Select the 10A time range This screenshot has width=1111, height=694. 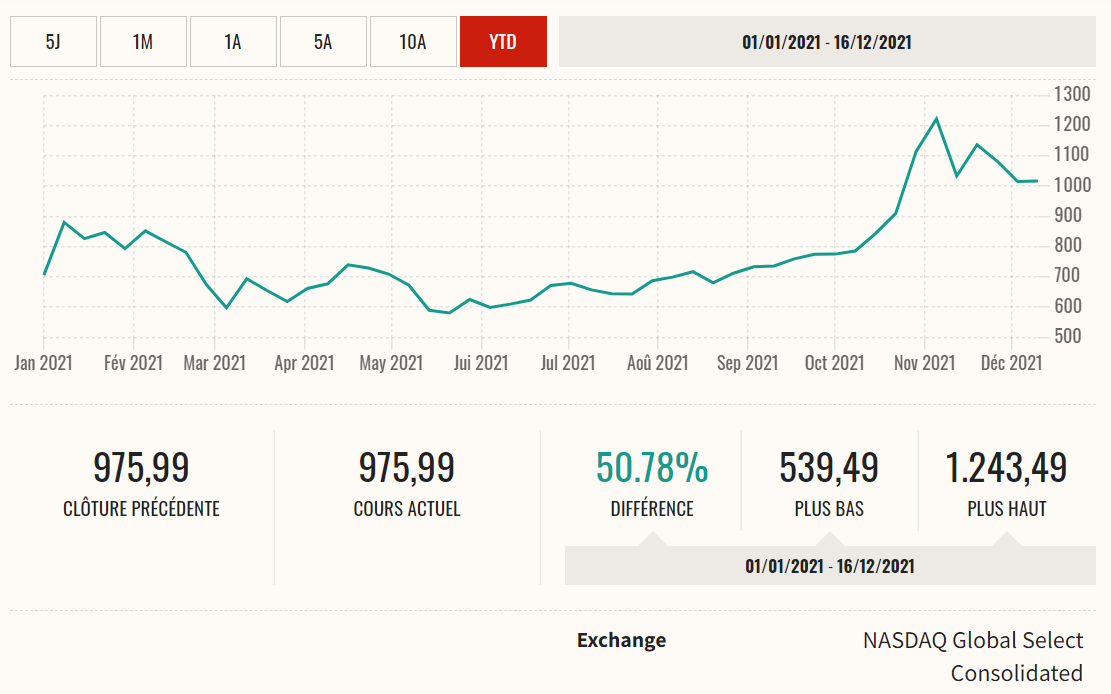413,42
